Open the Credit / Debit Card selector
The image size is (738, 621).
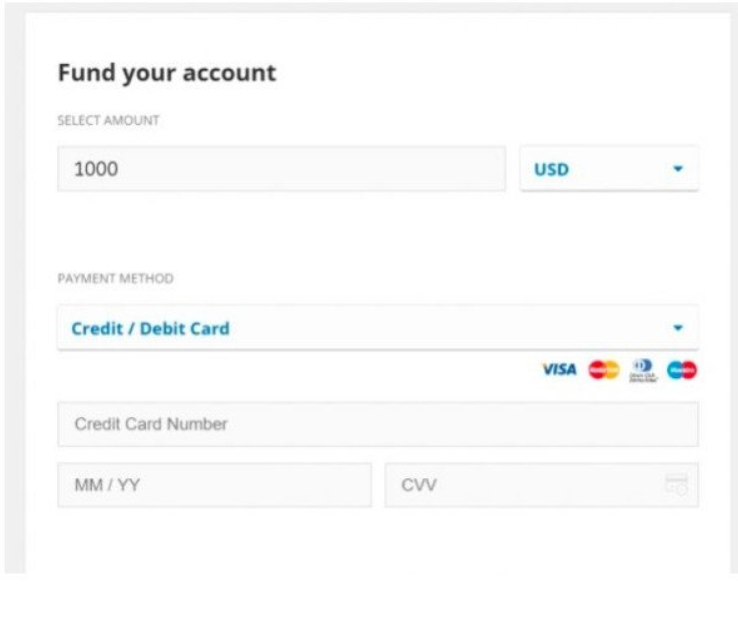pyautogui.click(x=378, y=328)
